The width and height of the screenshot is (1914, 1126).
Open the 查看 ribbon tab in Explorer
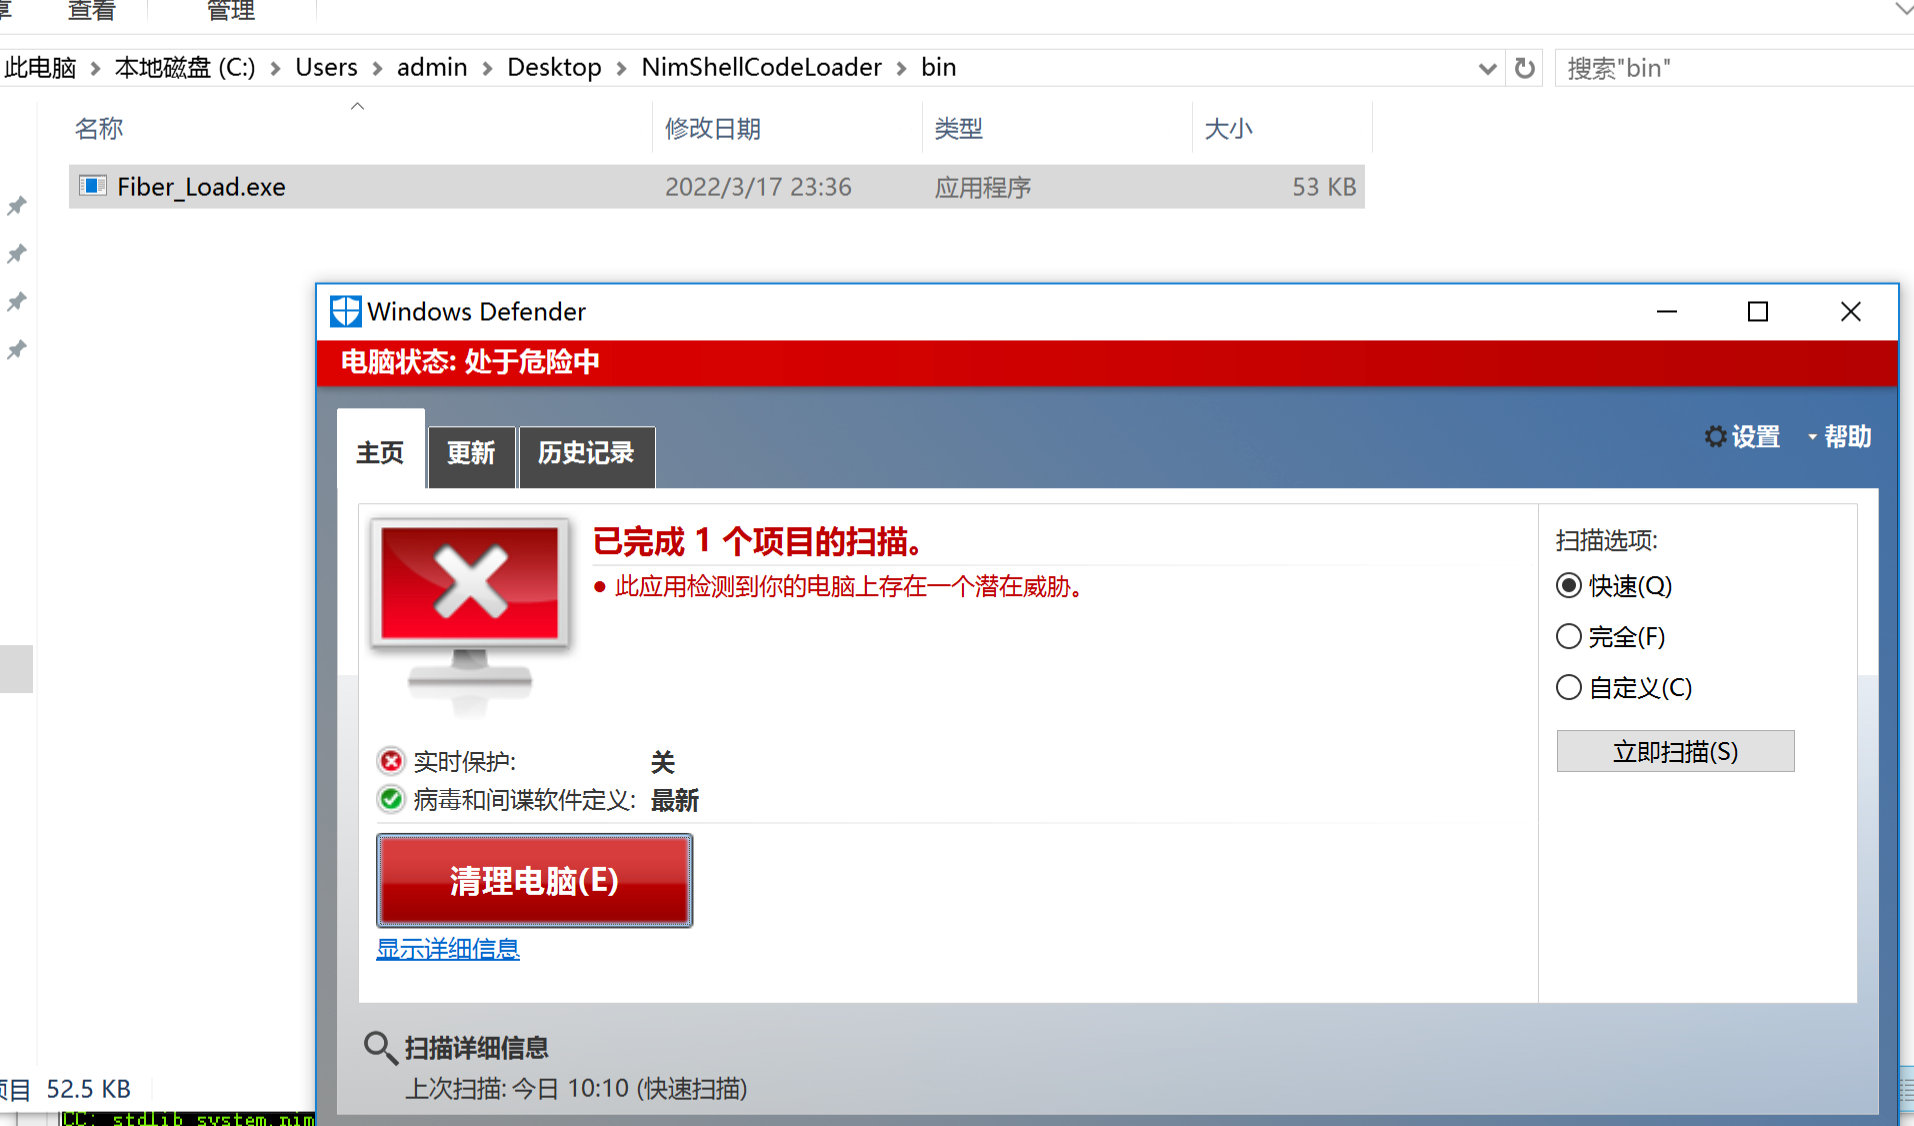(x=91, y=11)
